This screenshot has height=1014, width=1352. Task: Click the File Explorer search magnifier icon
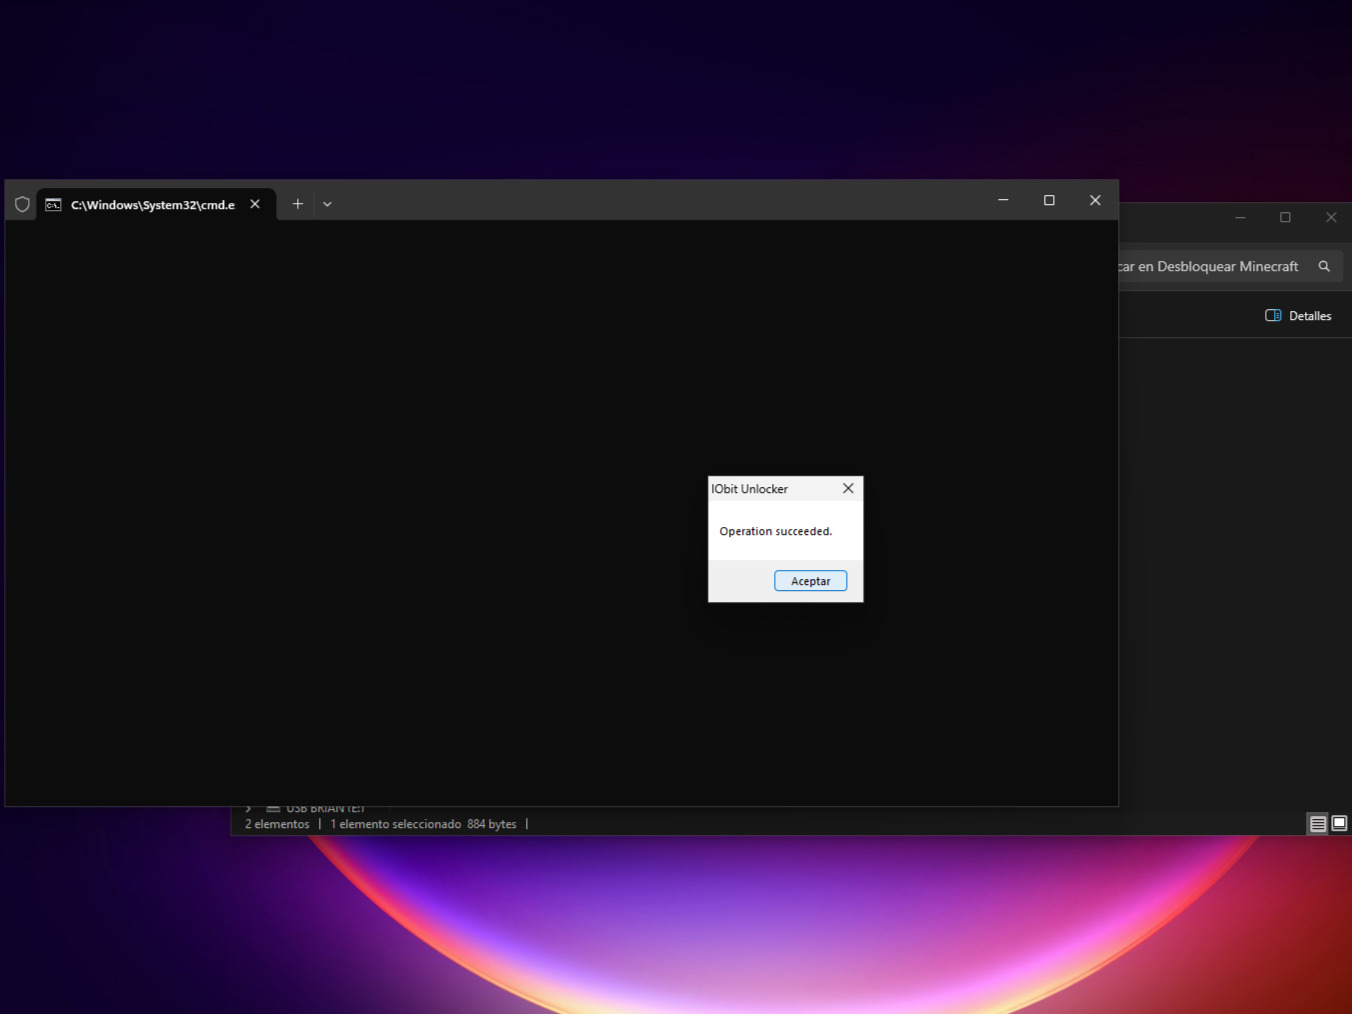click(1324, 266)
